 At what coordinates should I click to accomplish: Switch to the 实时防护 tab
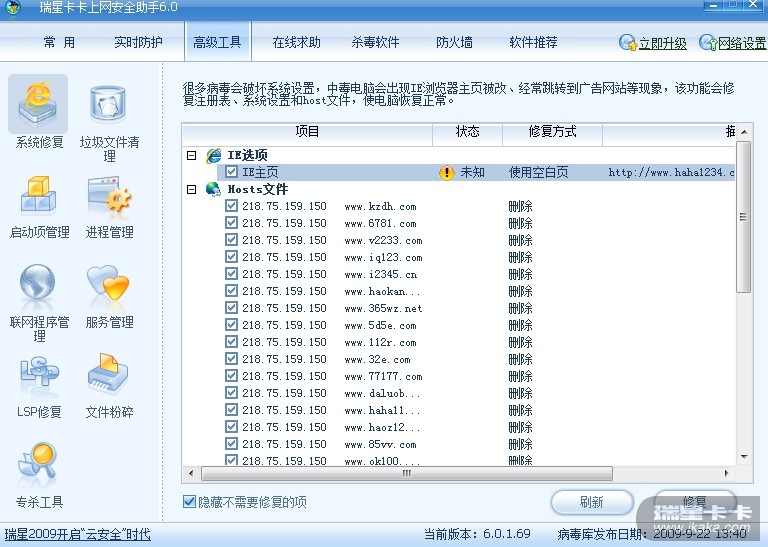point(138,43)
